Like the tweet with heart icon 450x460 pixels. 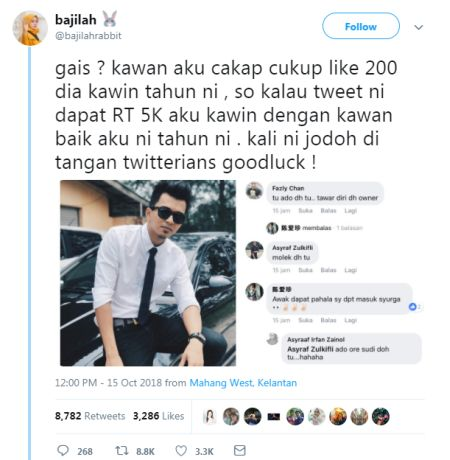(x=181, y=451)
